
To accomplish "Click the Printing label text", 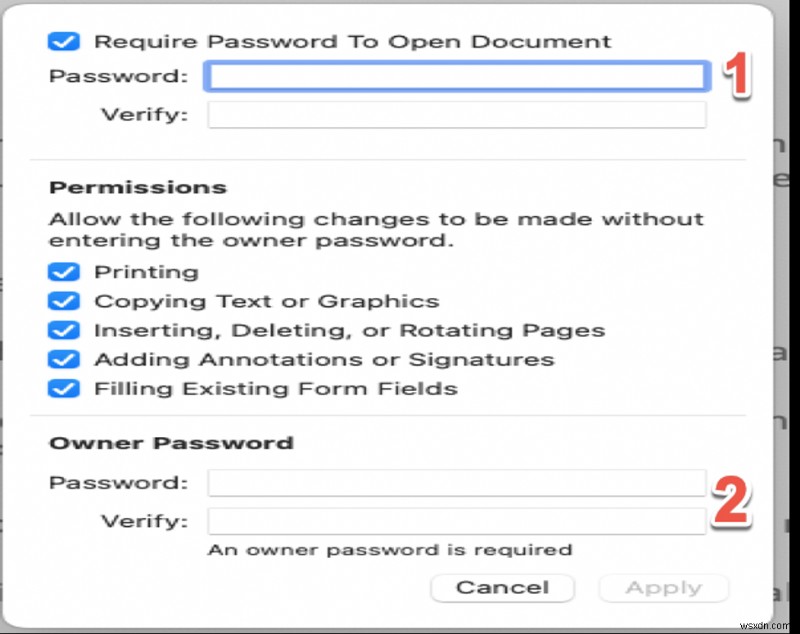I will coord(147,271).
